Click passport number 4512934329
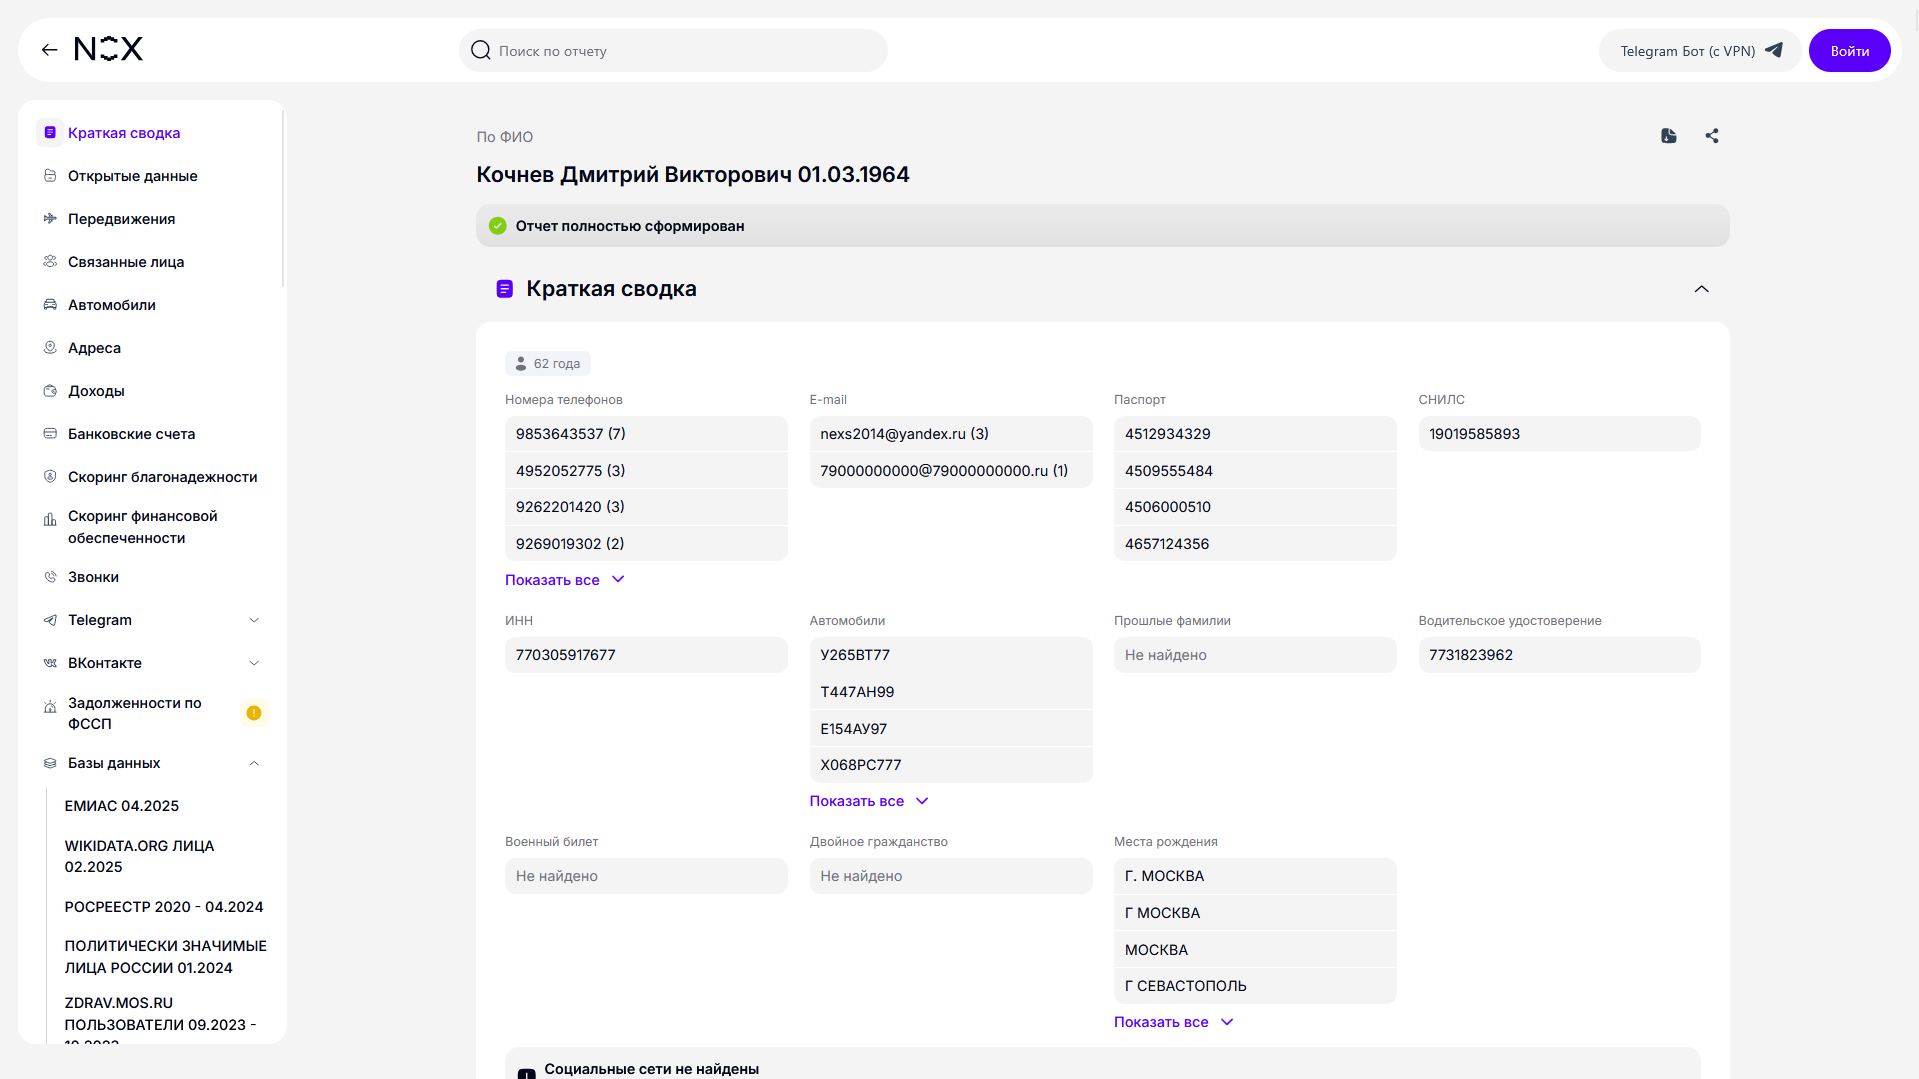Screen dimensions: 1919x1079 point(1255,434)
